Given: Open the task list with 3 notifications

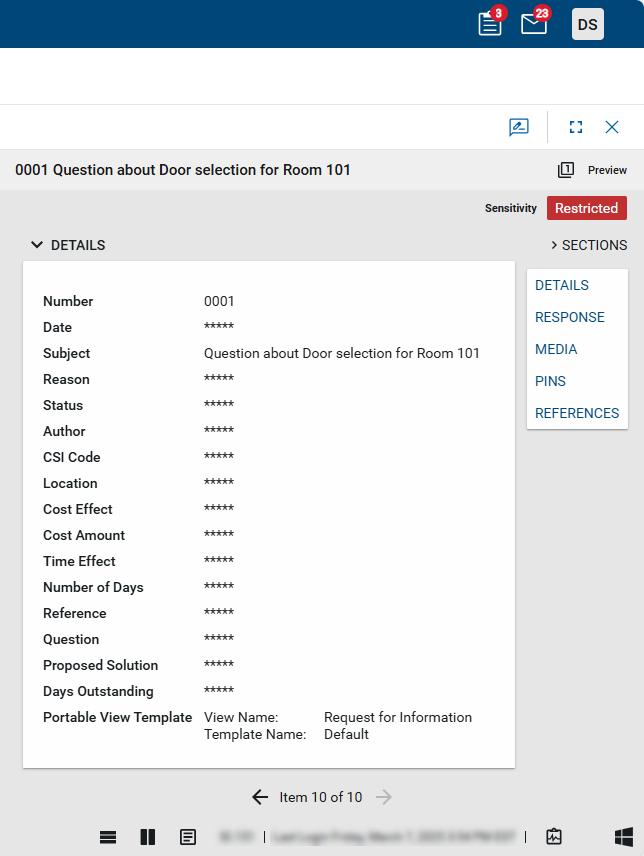Looking at the screenshot, I should 490,24.
